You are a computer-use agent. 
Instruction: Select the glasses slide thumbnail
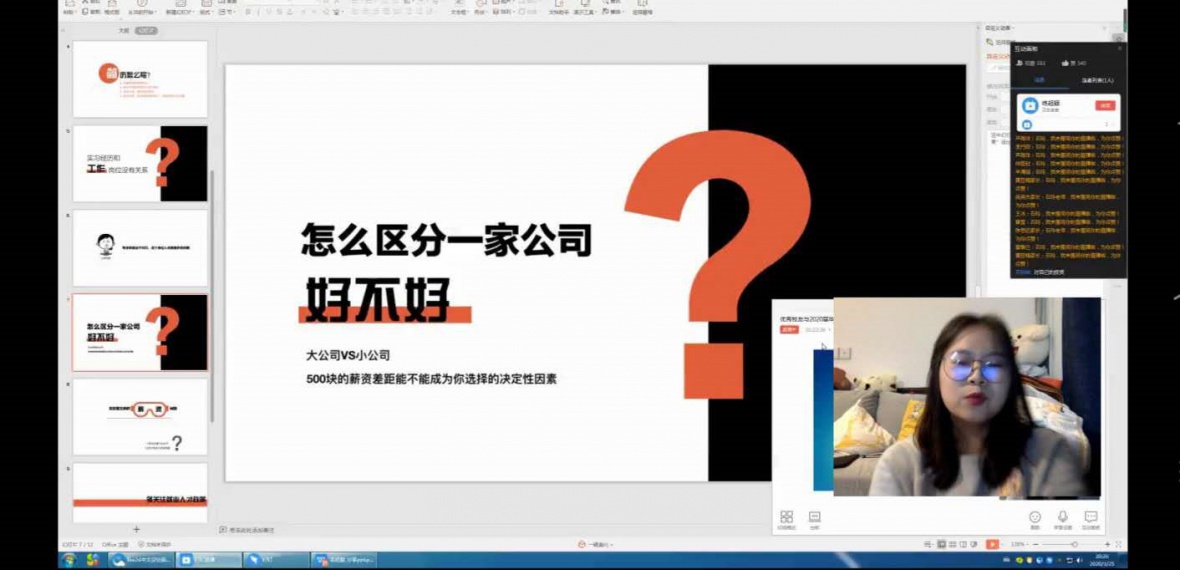tap(140, 417)
